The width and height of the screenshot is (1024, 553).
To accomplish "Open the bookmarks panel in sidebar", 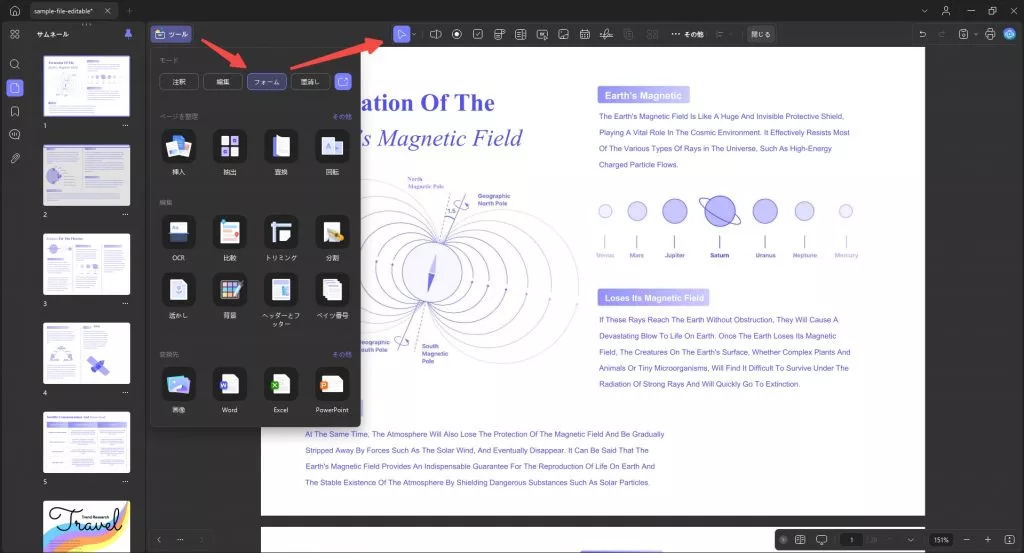I will click(14, 111).
